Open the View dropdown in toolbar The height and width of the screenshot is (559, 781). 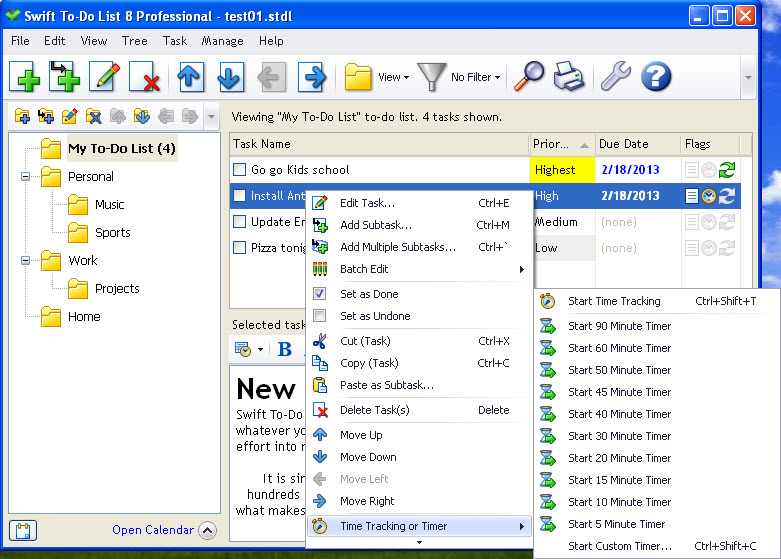pos(393,77)
